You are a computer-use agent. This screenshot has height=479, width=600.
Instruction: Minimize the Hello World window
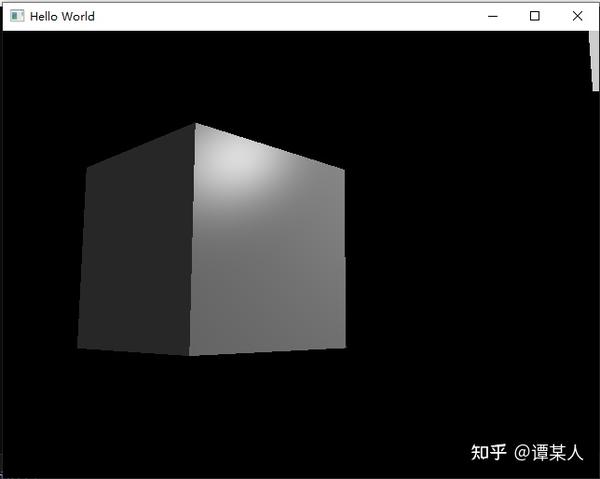coord(493,16)
